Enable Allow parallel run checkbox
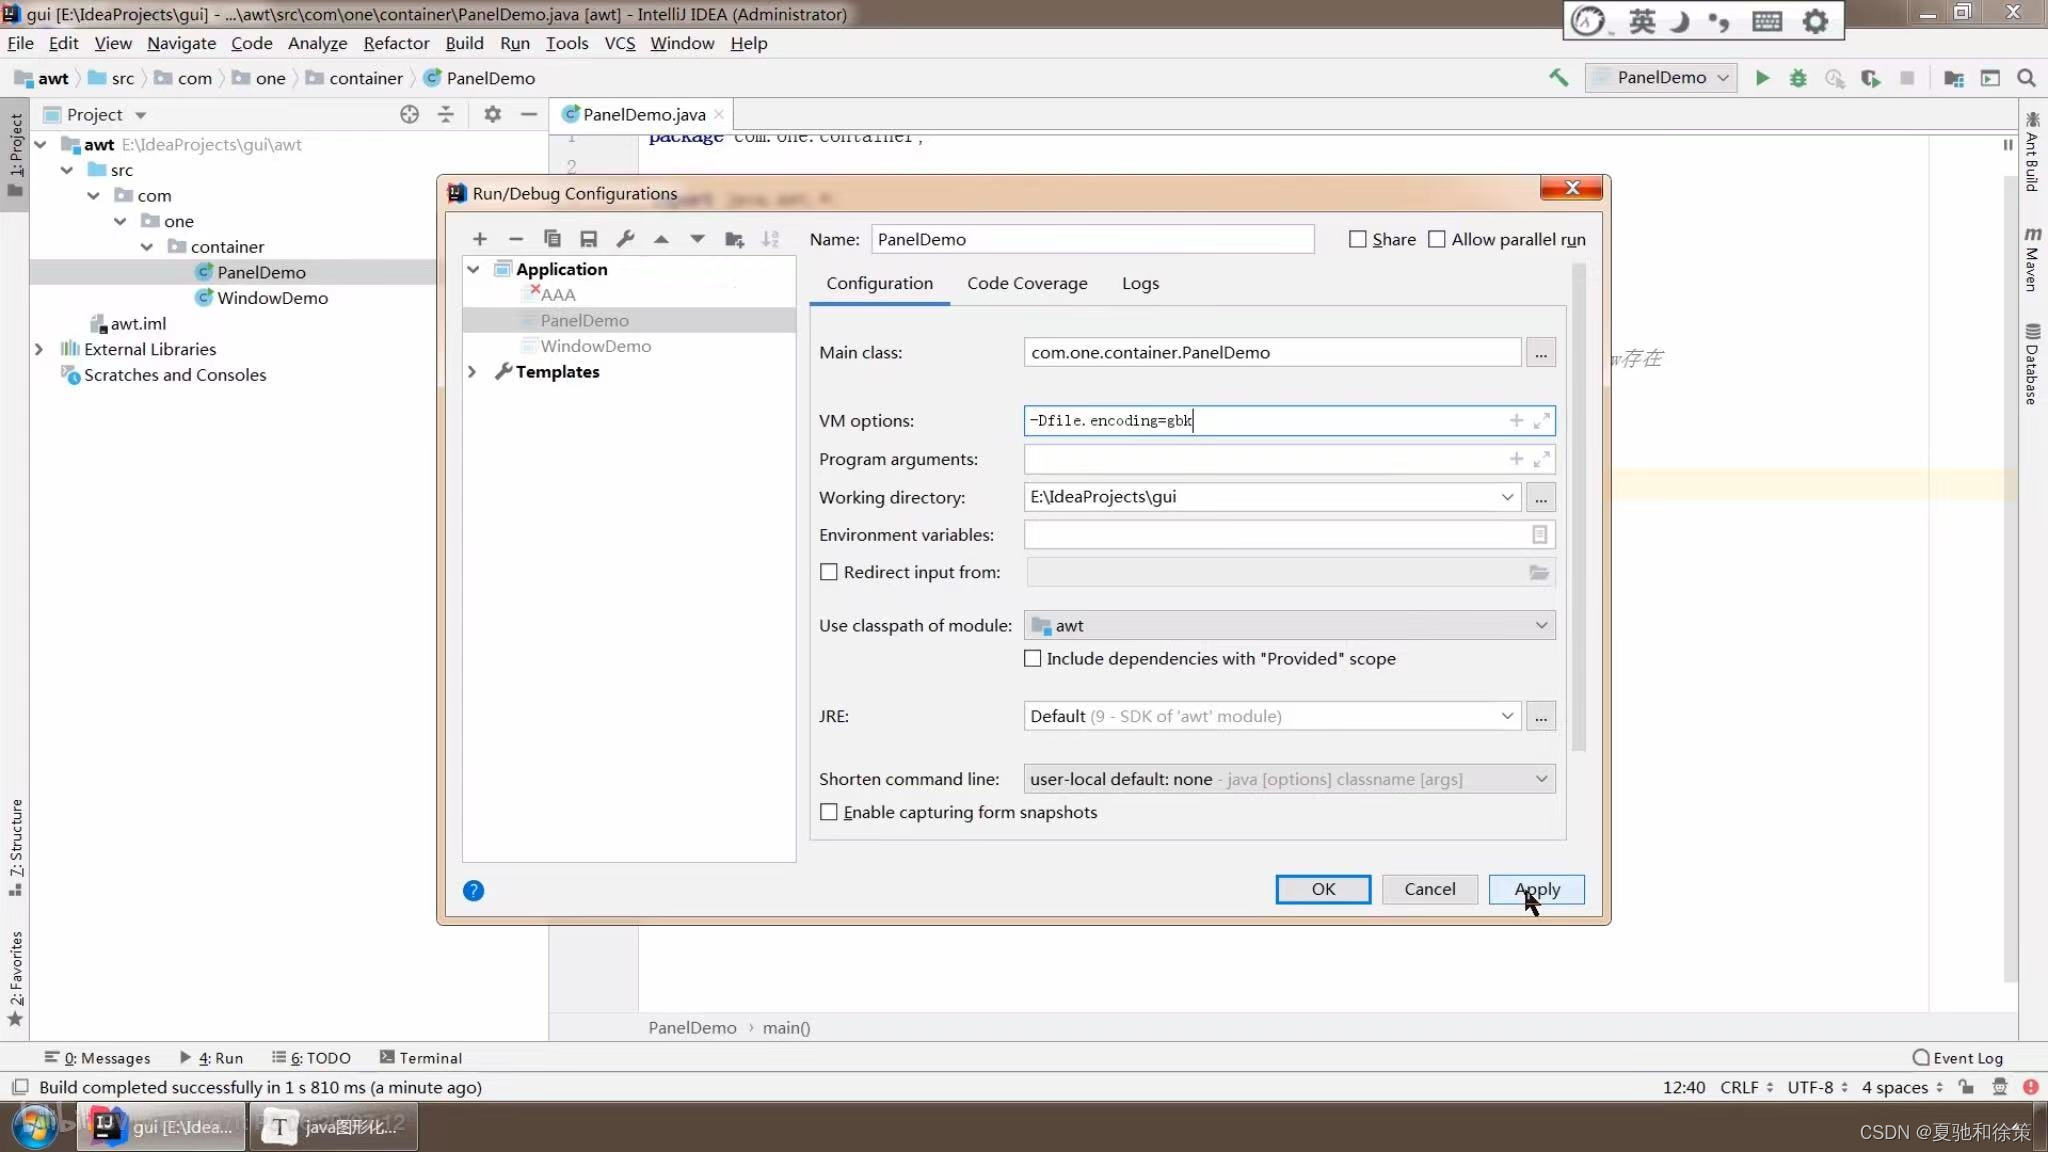 tap(1437, 239)
